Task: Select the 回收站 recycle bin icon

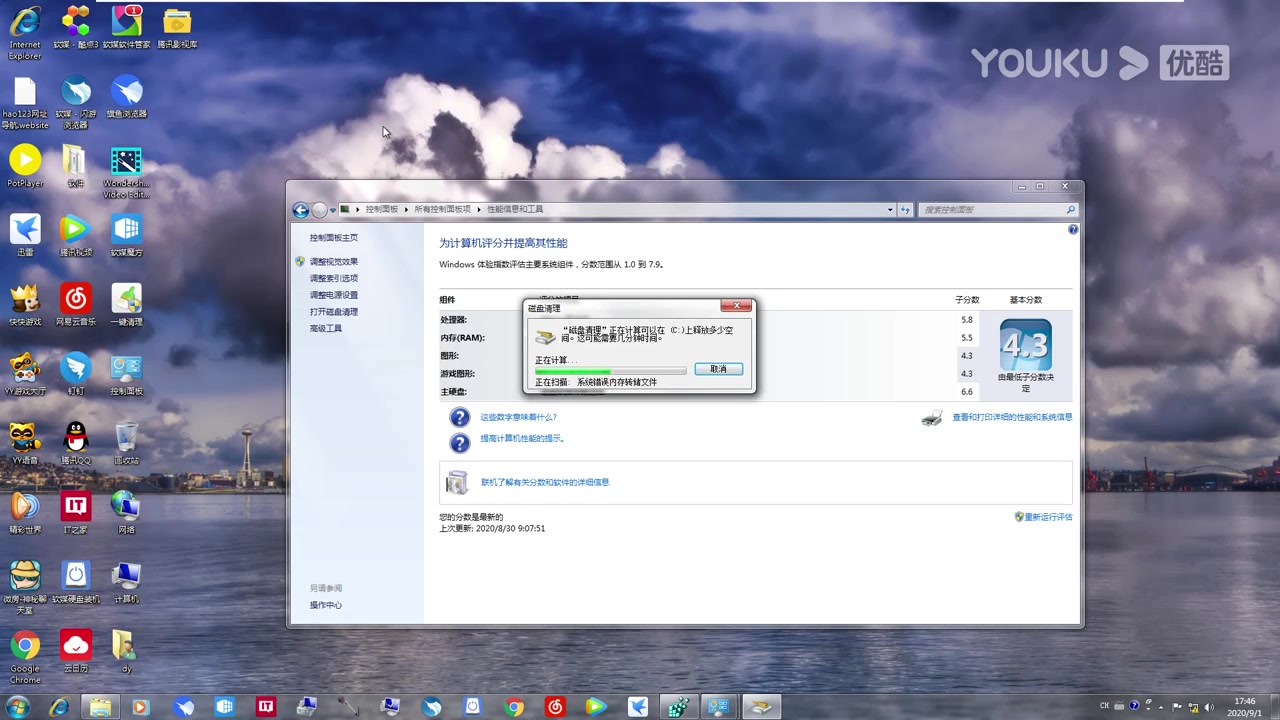Action: pos(126,443)
